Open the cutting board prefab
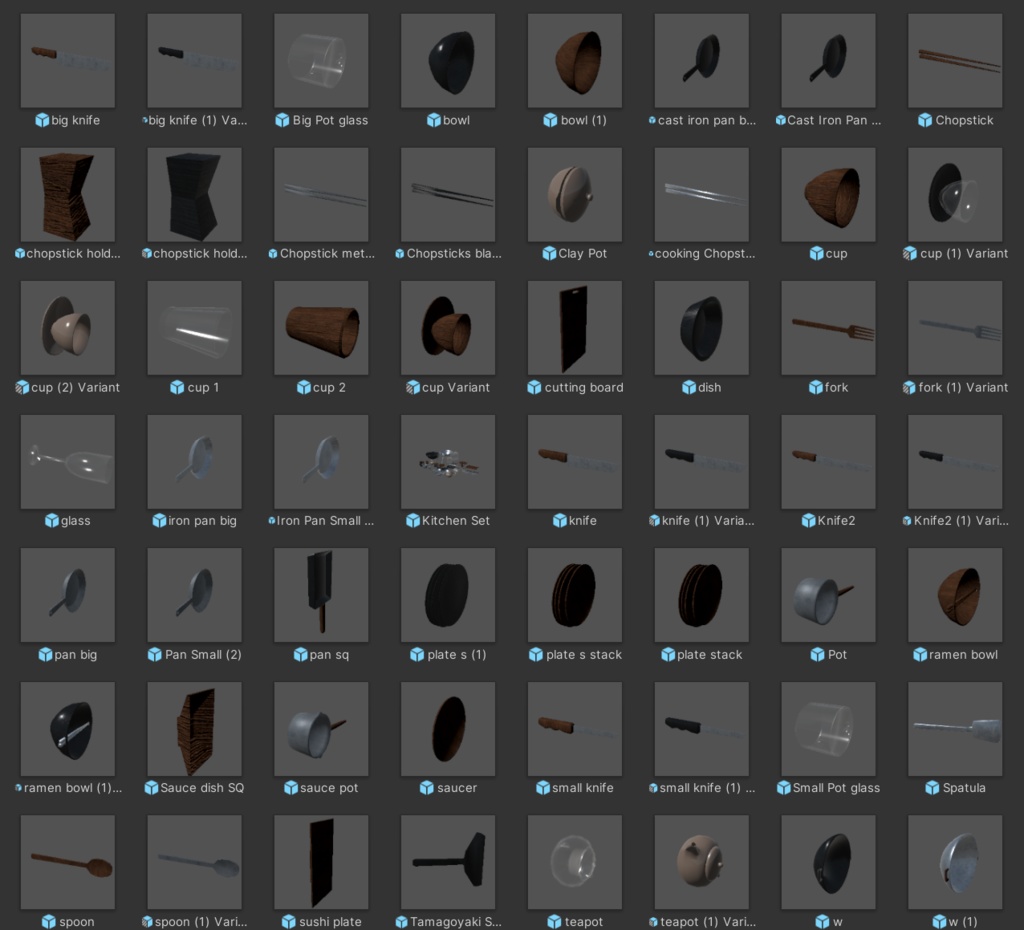 575,327
